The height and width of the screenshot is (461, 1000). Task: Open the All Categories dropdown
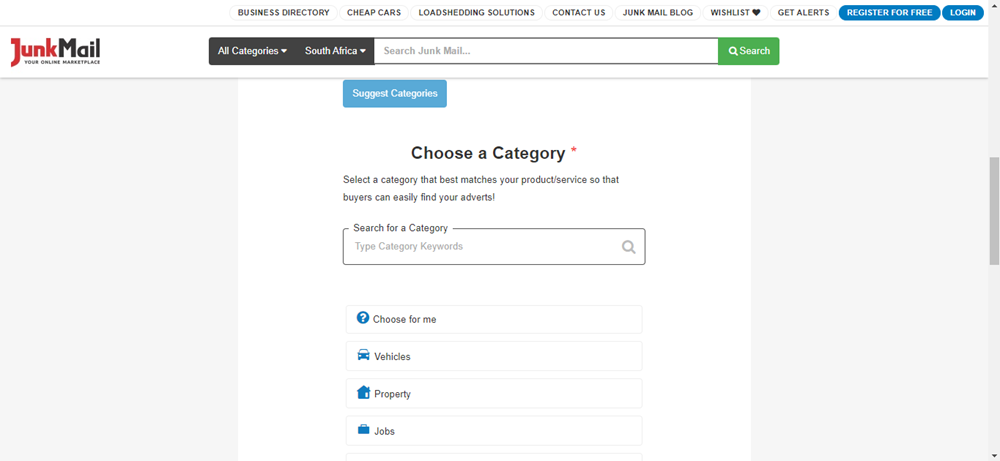pos(252,51)
